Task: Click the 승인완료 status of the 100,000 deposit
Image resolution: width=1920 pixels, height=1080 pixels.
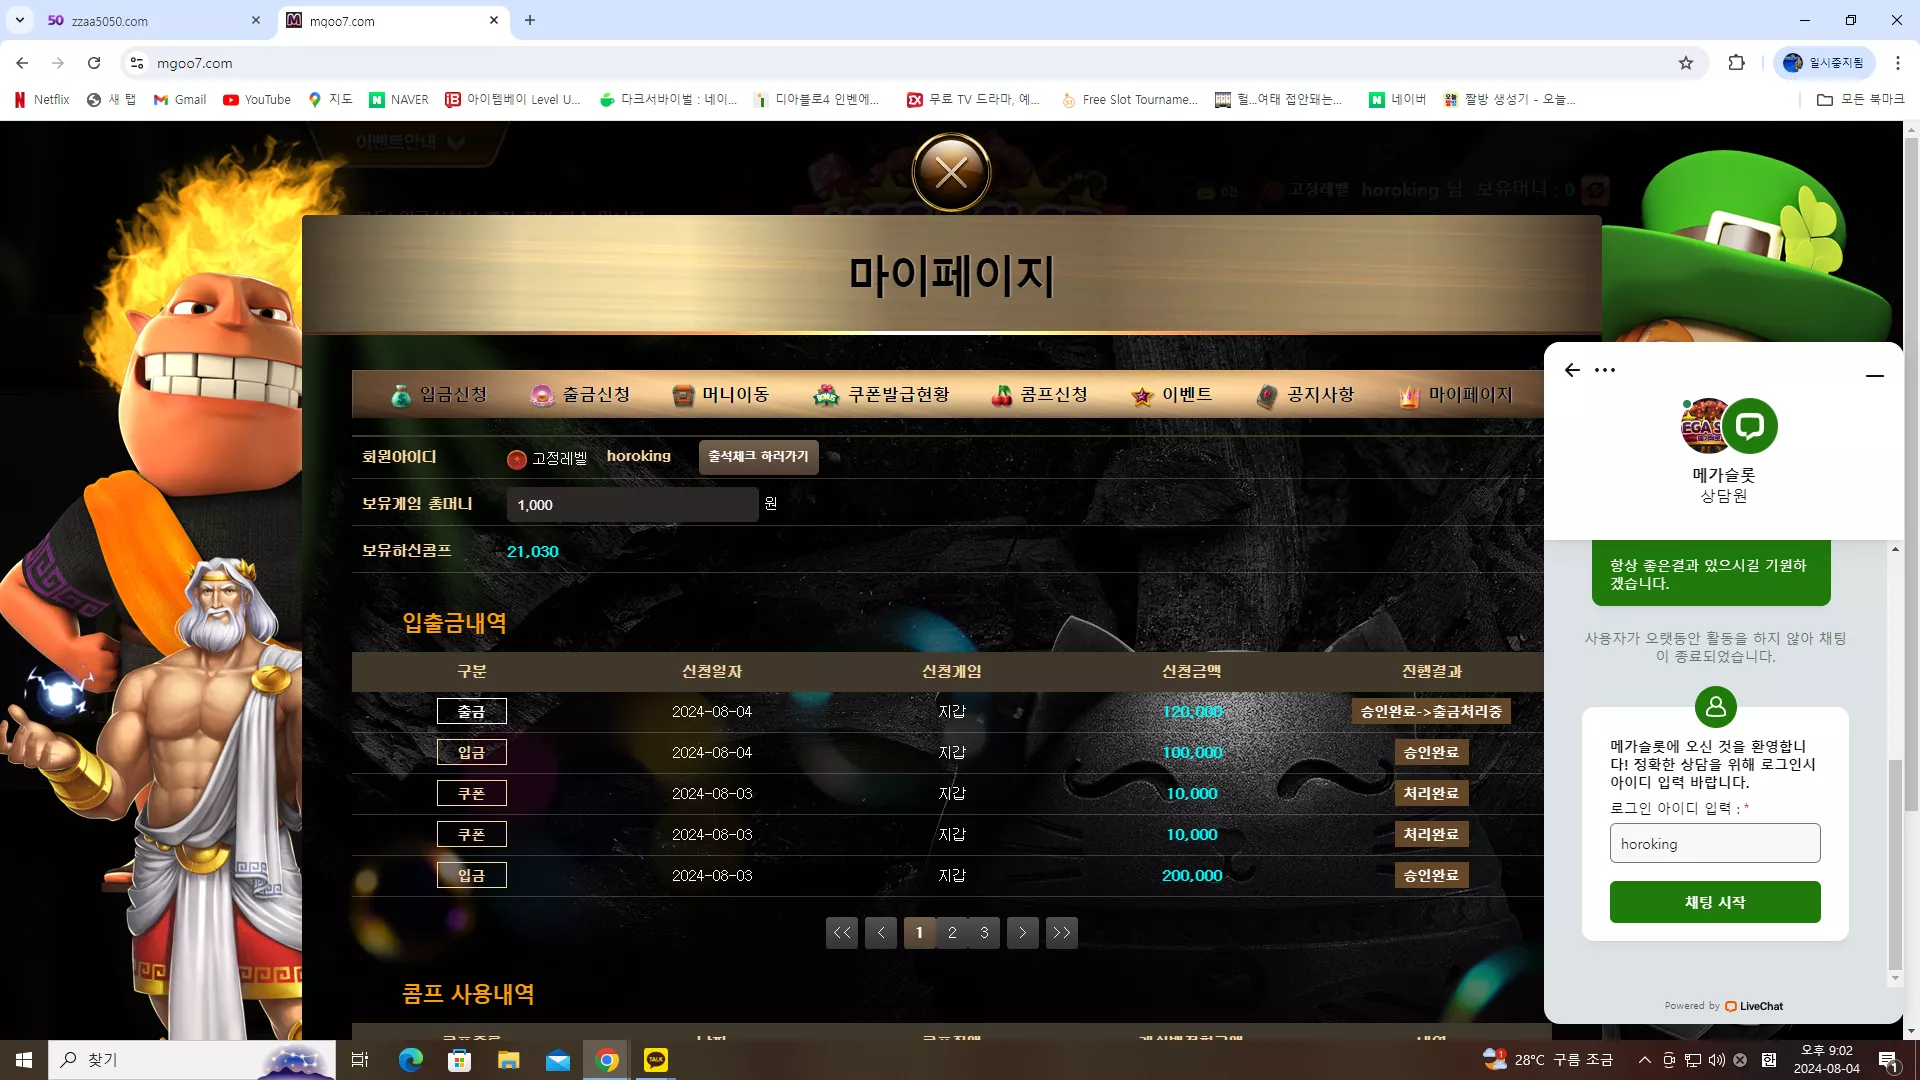Action: [x=1431, y=752]
